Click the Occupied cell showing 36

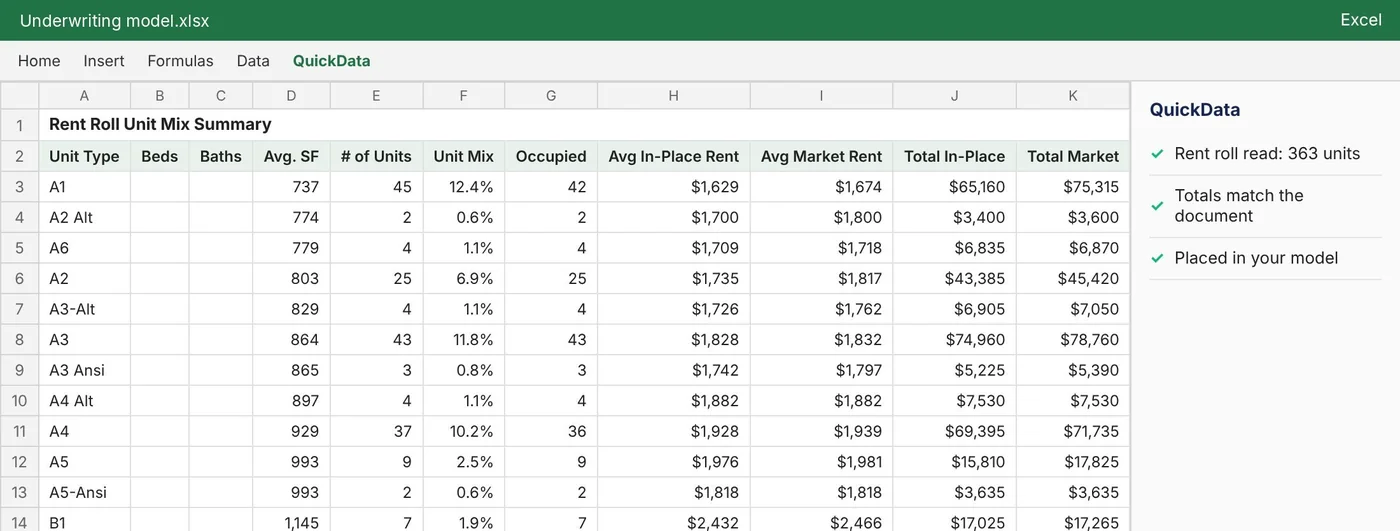click(551, 432)
